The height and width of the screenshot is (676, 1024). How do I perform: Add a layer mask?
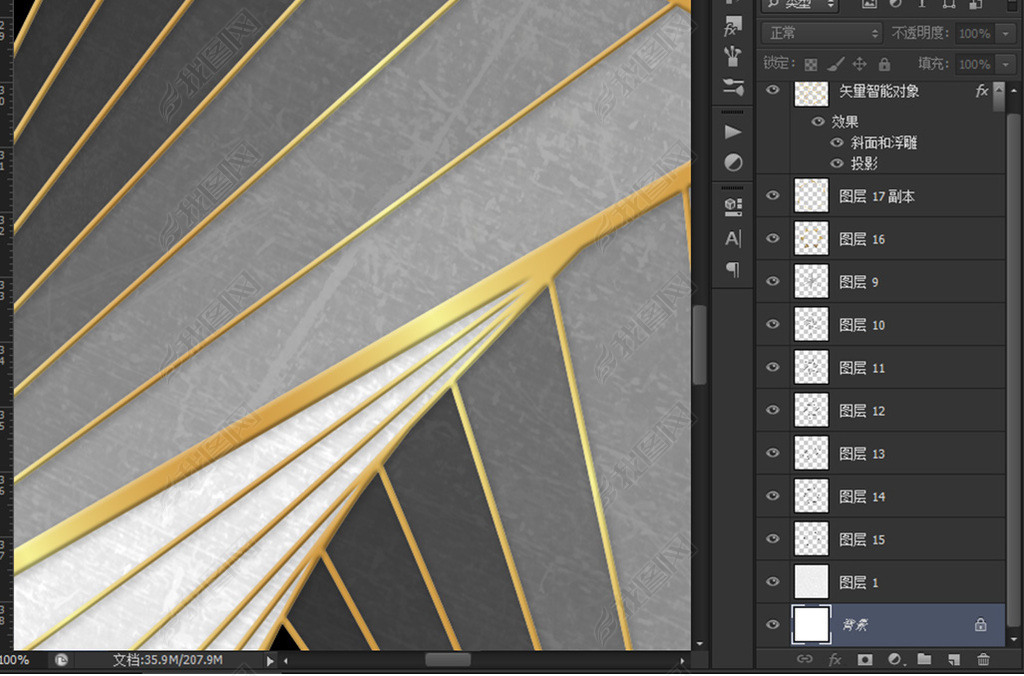pos(865,660)
